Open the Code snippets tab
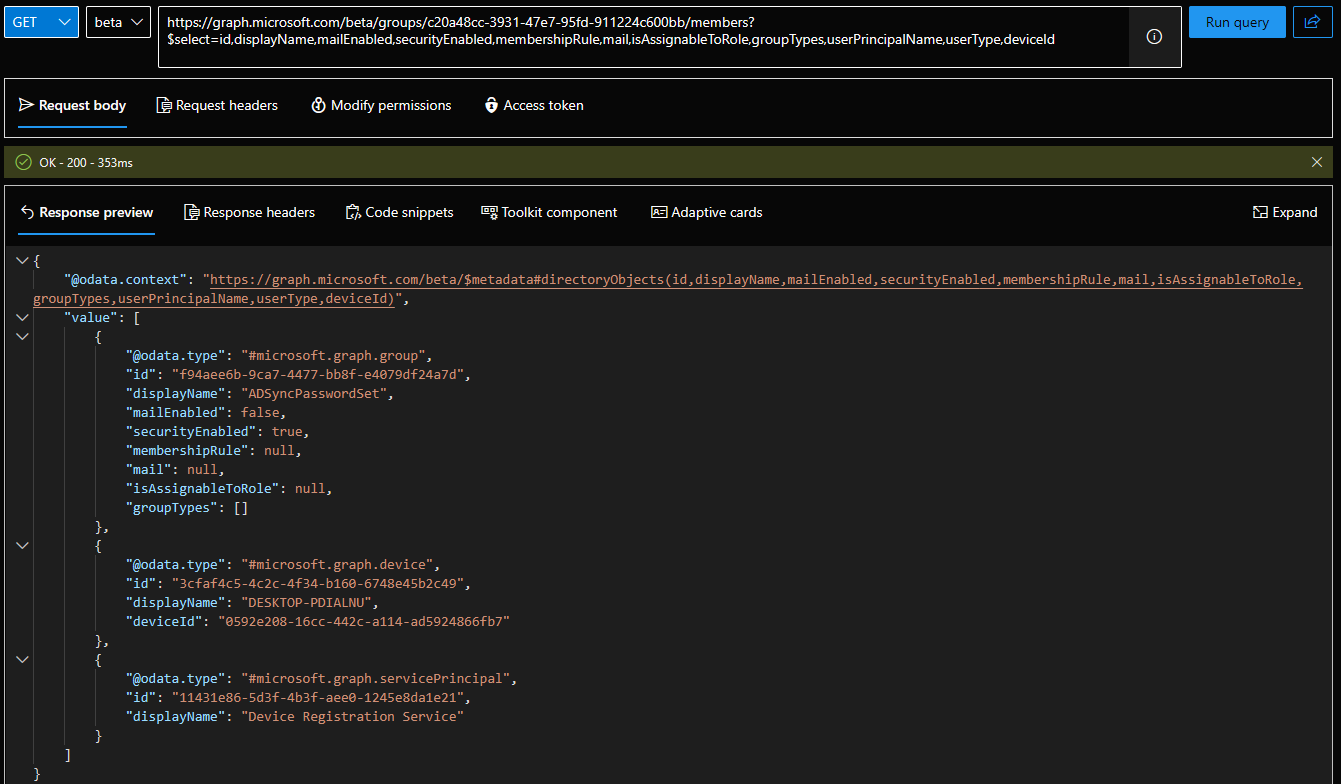Image resolution: width=1341 pixels, height=784 pixels. pyautogui.click(x=399, y=212)
